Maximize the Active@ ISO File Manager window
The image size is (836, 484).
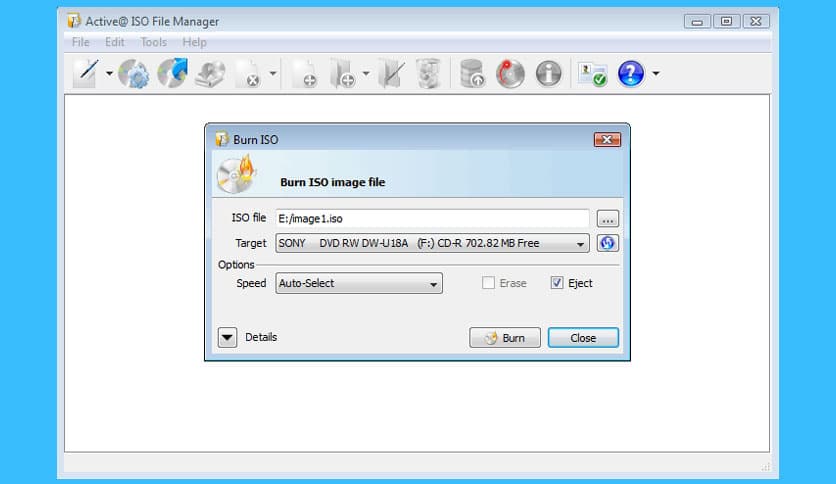(726, 21)
